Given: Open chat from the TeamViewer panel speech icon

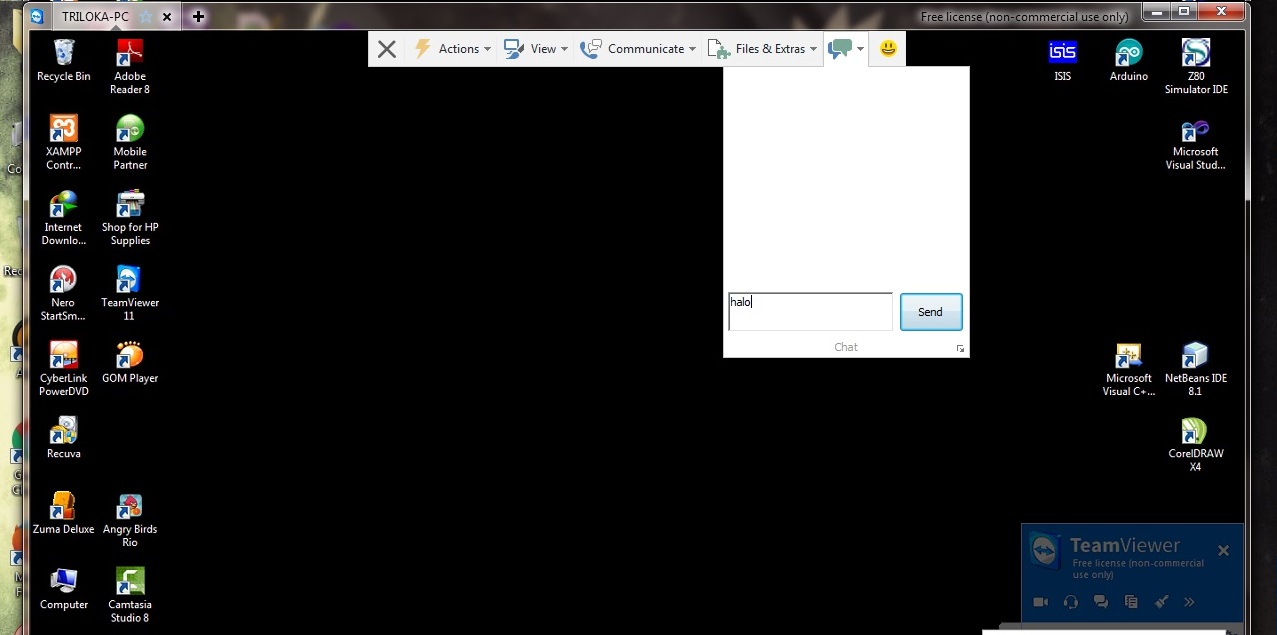Looking at the screenshot, I should pos(1100,601).
